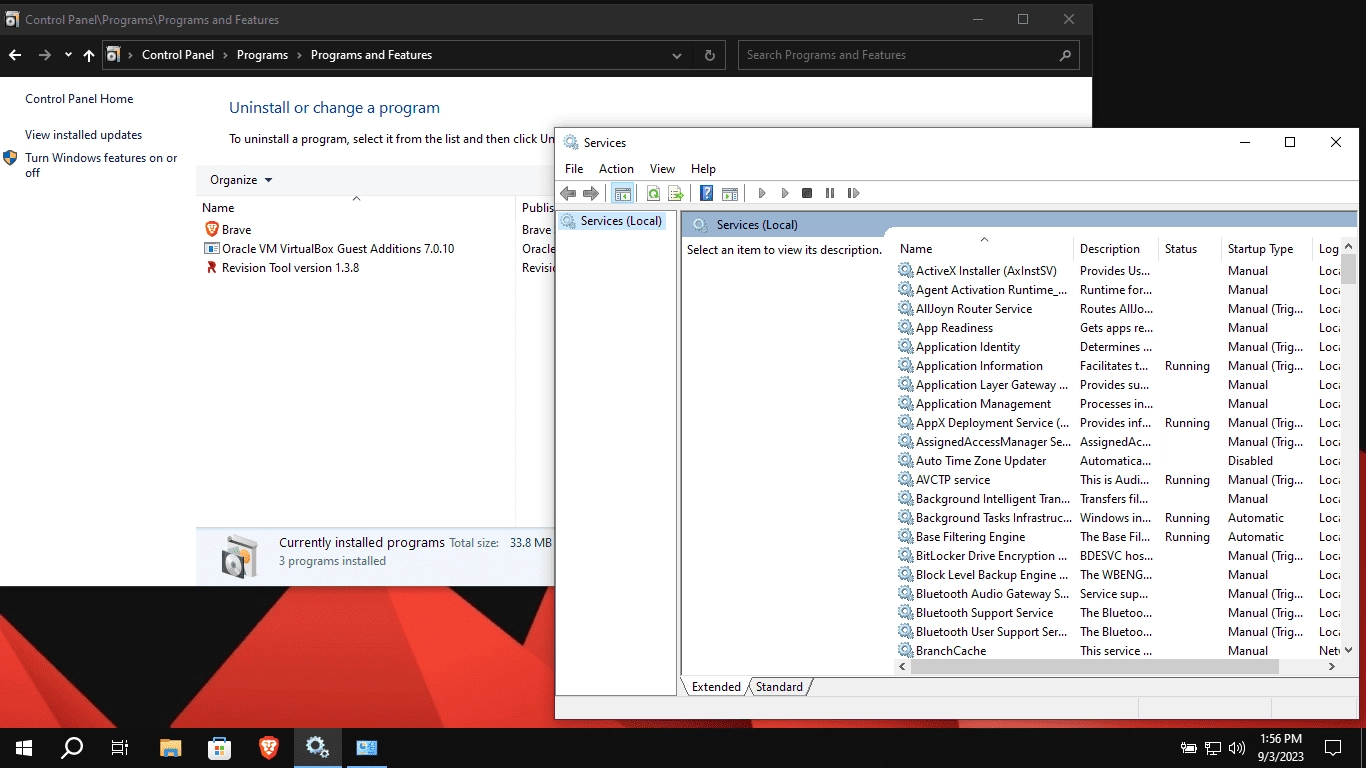Click the Search Programs and Features field
The width and height of the screenshot is (1366, 768).
(x=908, y=55)
